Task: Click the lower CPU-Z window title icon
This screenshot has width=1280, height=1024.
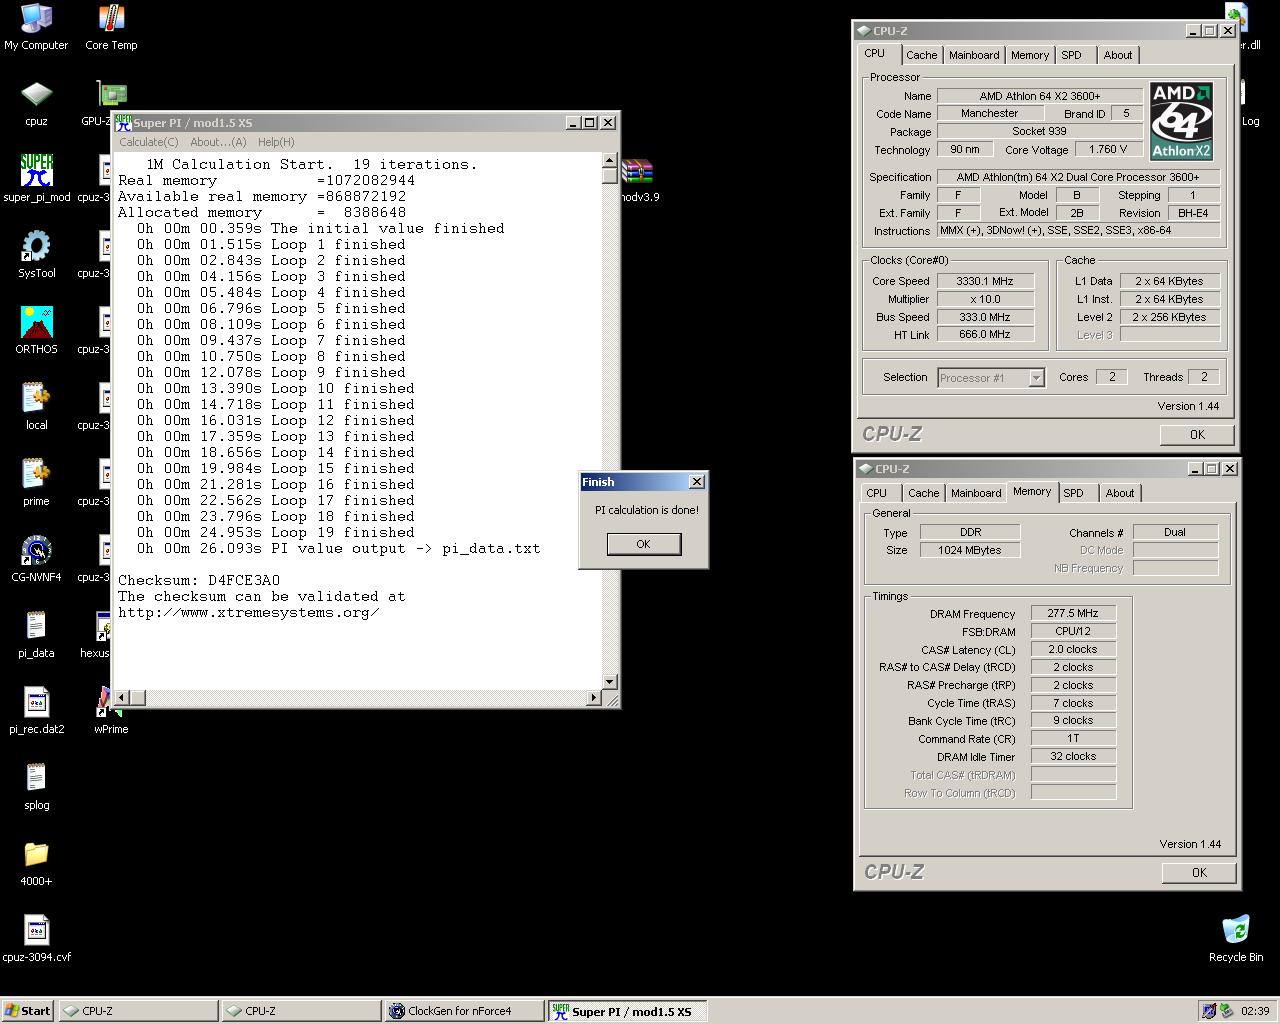Action: tap(866, 468)
